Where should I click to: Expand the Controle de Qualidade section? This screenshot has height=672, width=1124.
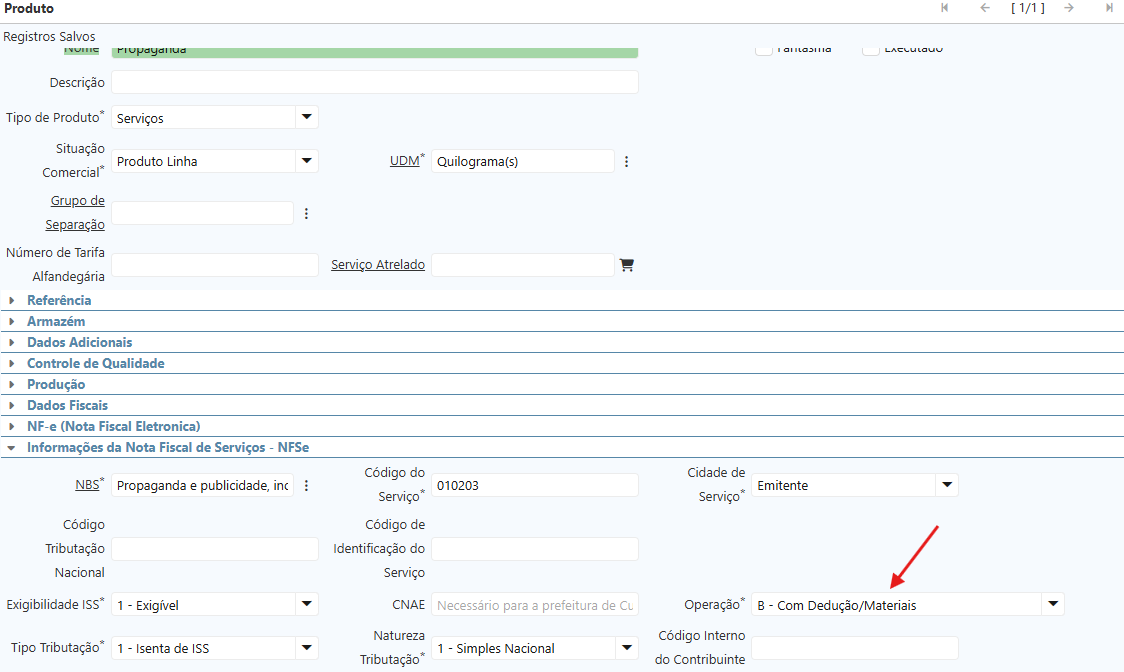point(95,363)
